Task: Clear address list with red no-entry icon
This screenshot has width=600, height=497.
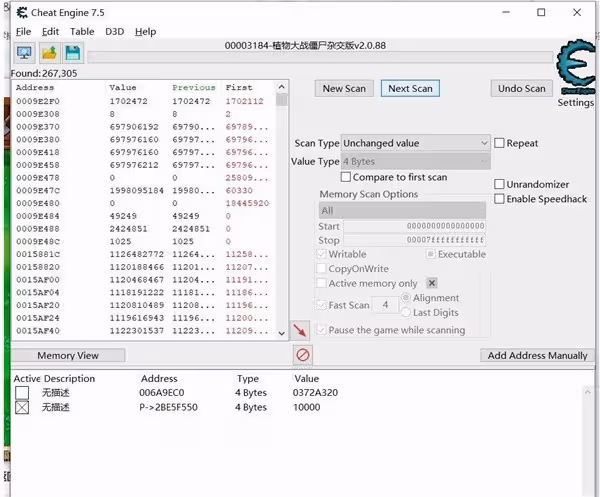Action: pyautogui.click(x=303, y=355)
